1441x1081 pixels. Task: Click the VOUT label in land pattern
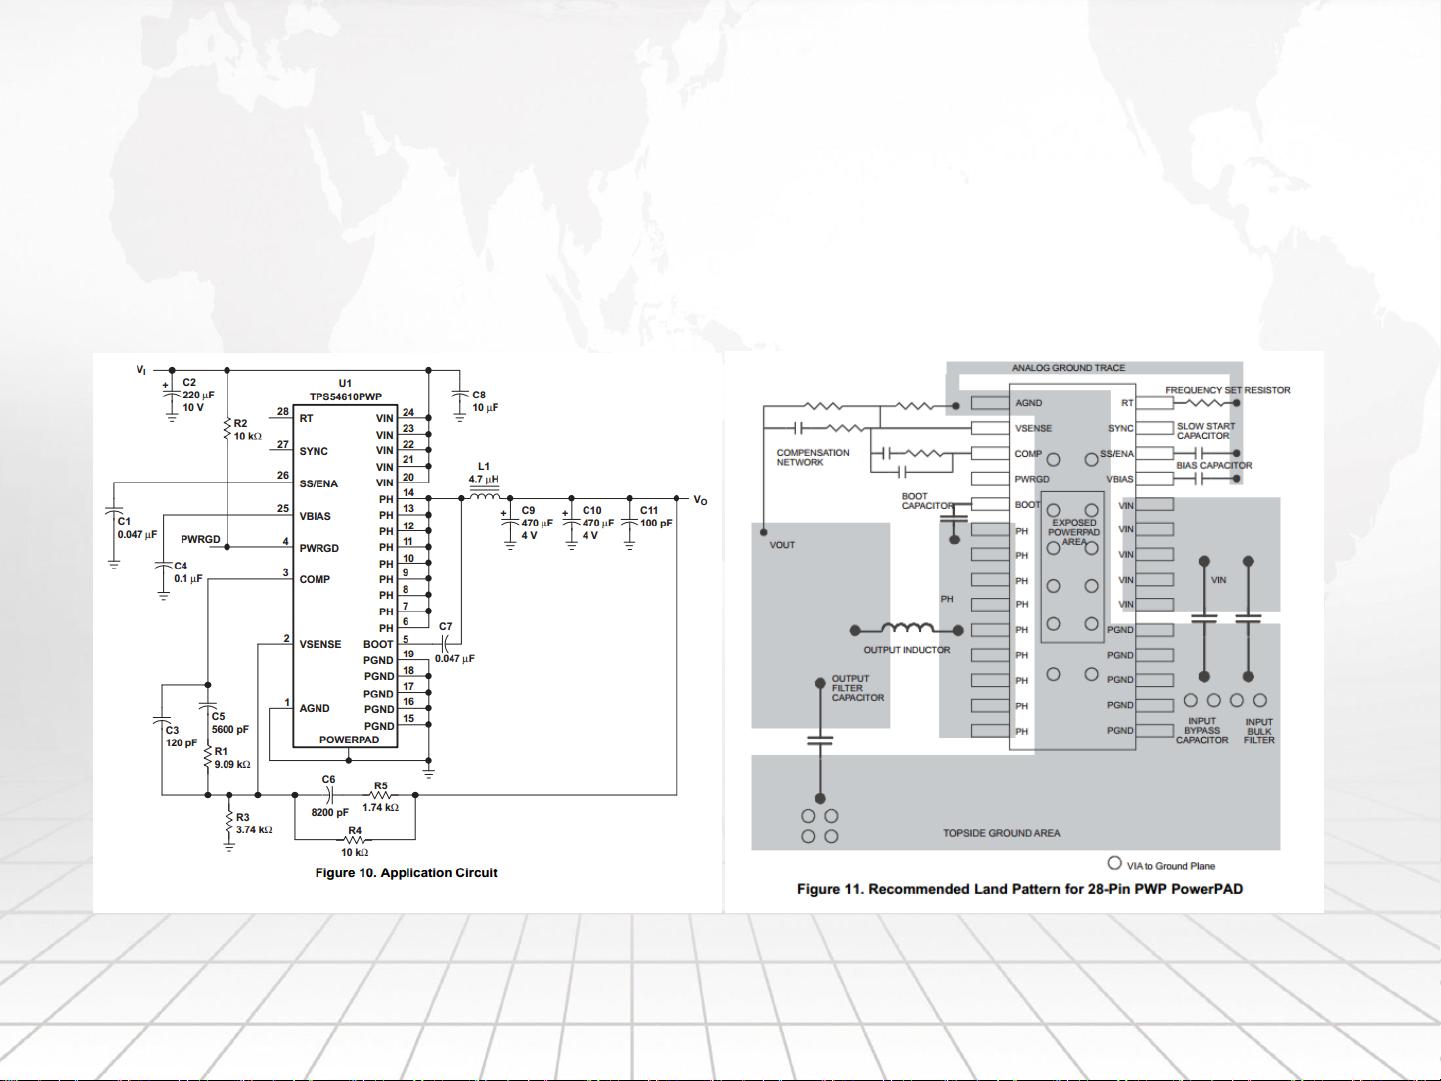782,545
